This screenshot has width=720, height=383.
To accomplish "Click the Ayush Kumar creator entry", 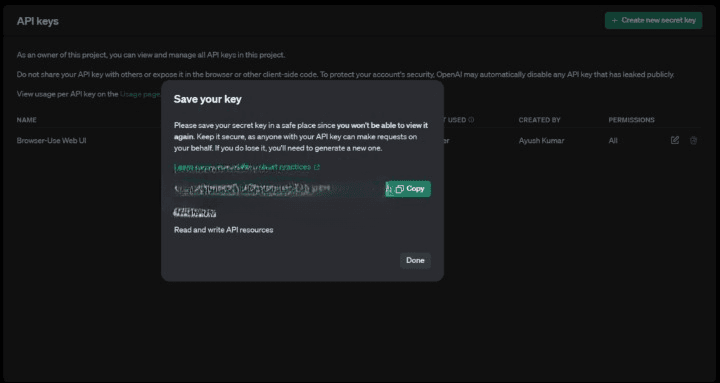I will pos(541,141).
